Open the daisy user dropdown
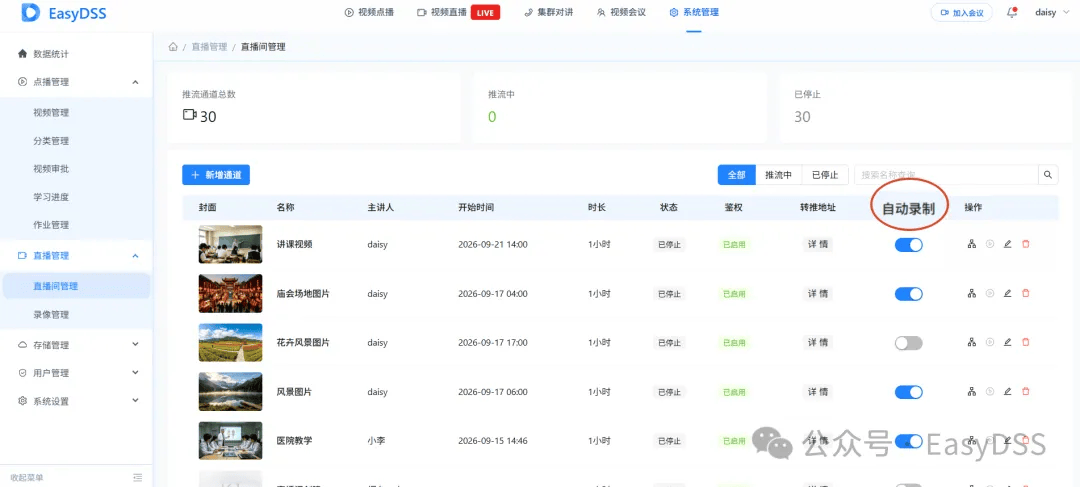Screen dimensions: 1080x487 [x=1050, y=12]
